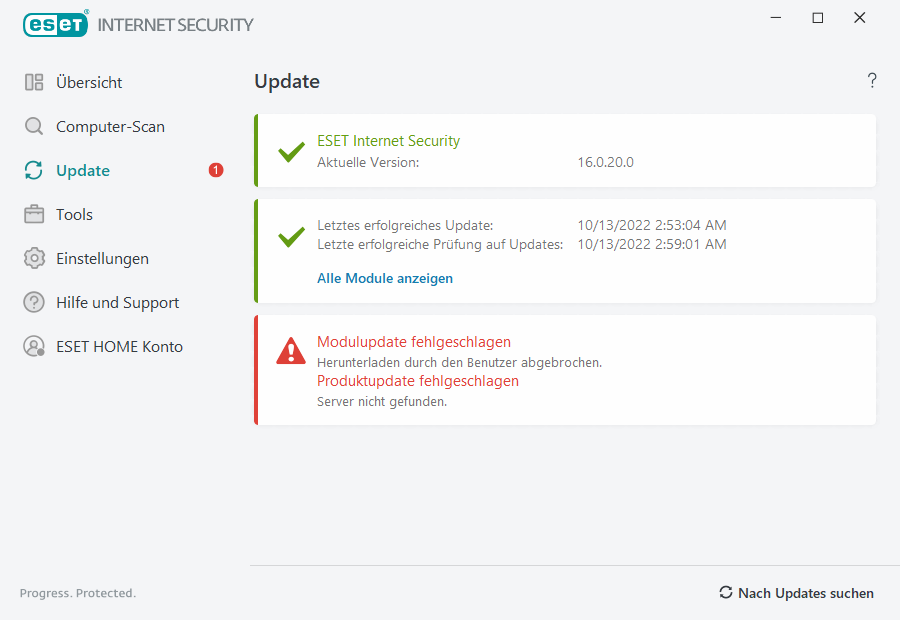900x620 pixels.
Task: Go to the Computer-Scan section
Action: coord(110,127)
